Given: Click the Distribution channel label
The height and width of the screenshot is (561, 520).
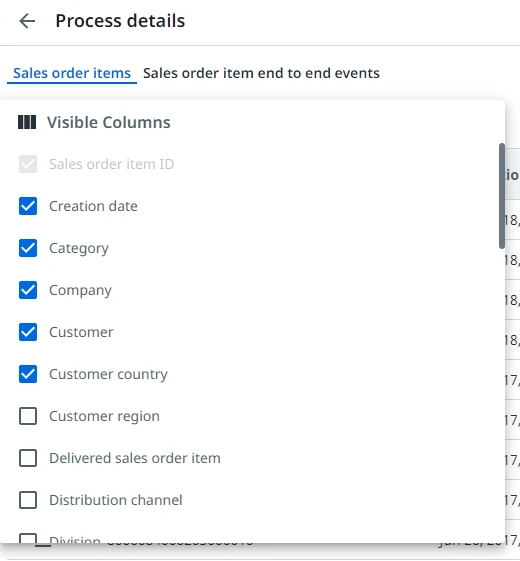Looking at the screenshot, I should (x=116, y=500).
